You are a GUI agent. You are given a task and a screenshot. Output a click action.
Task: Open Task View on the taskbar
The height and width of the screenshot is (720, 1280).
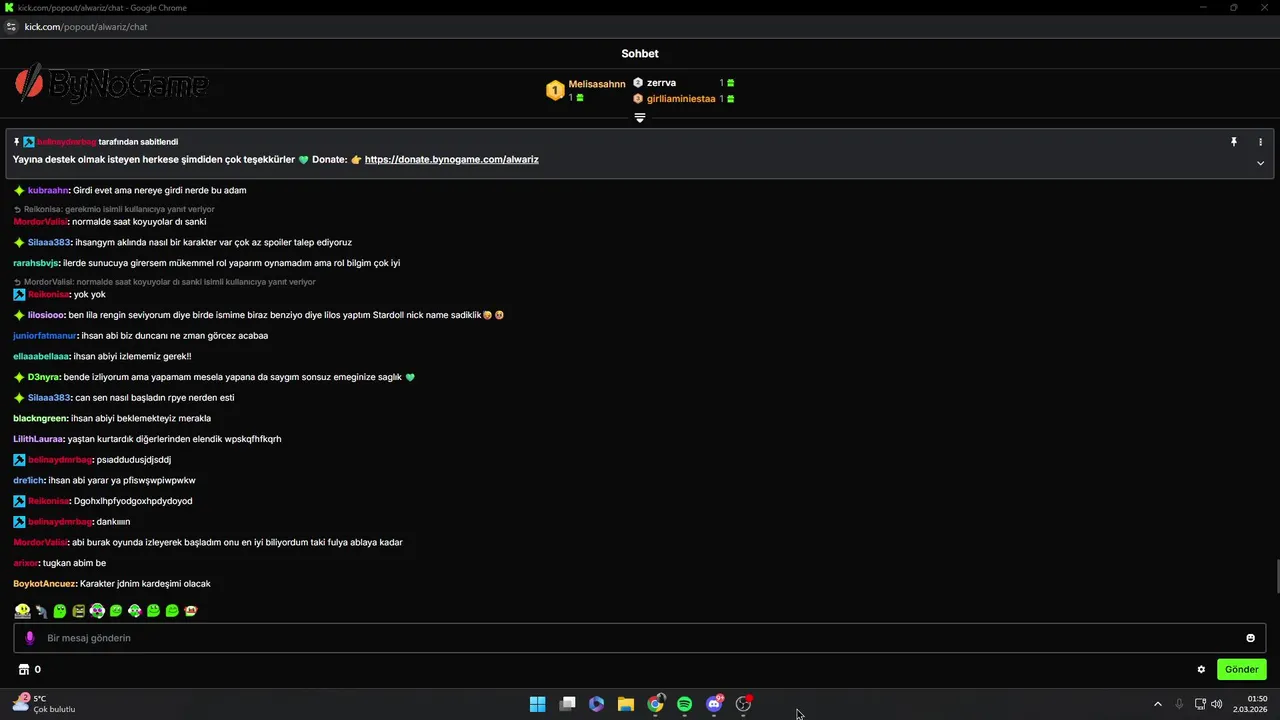coord(567,704)
